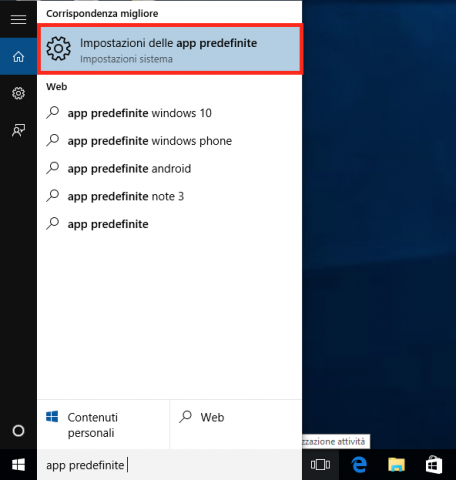456x480 pixels.
Task: Select the Home icon in sidebar
Action: click(18, 56)
